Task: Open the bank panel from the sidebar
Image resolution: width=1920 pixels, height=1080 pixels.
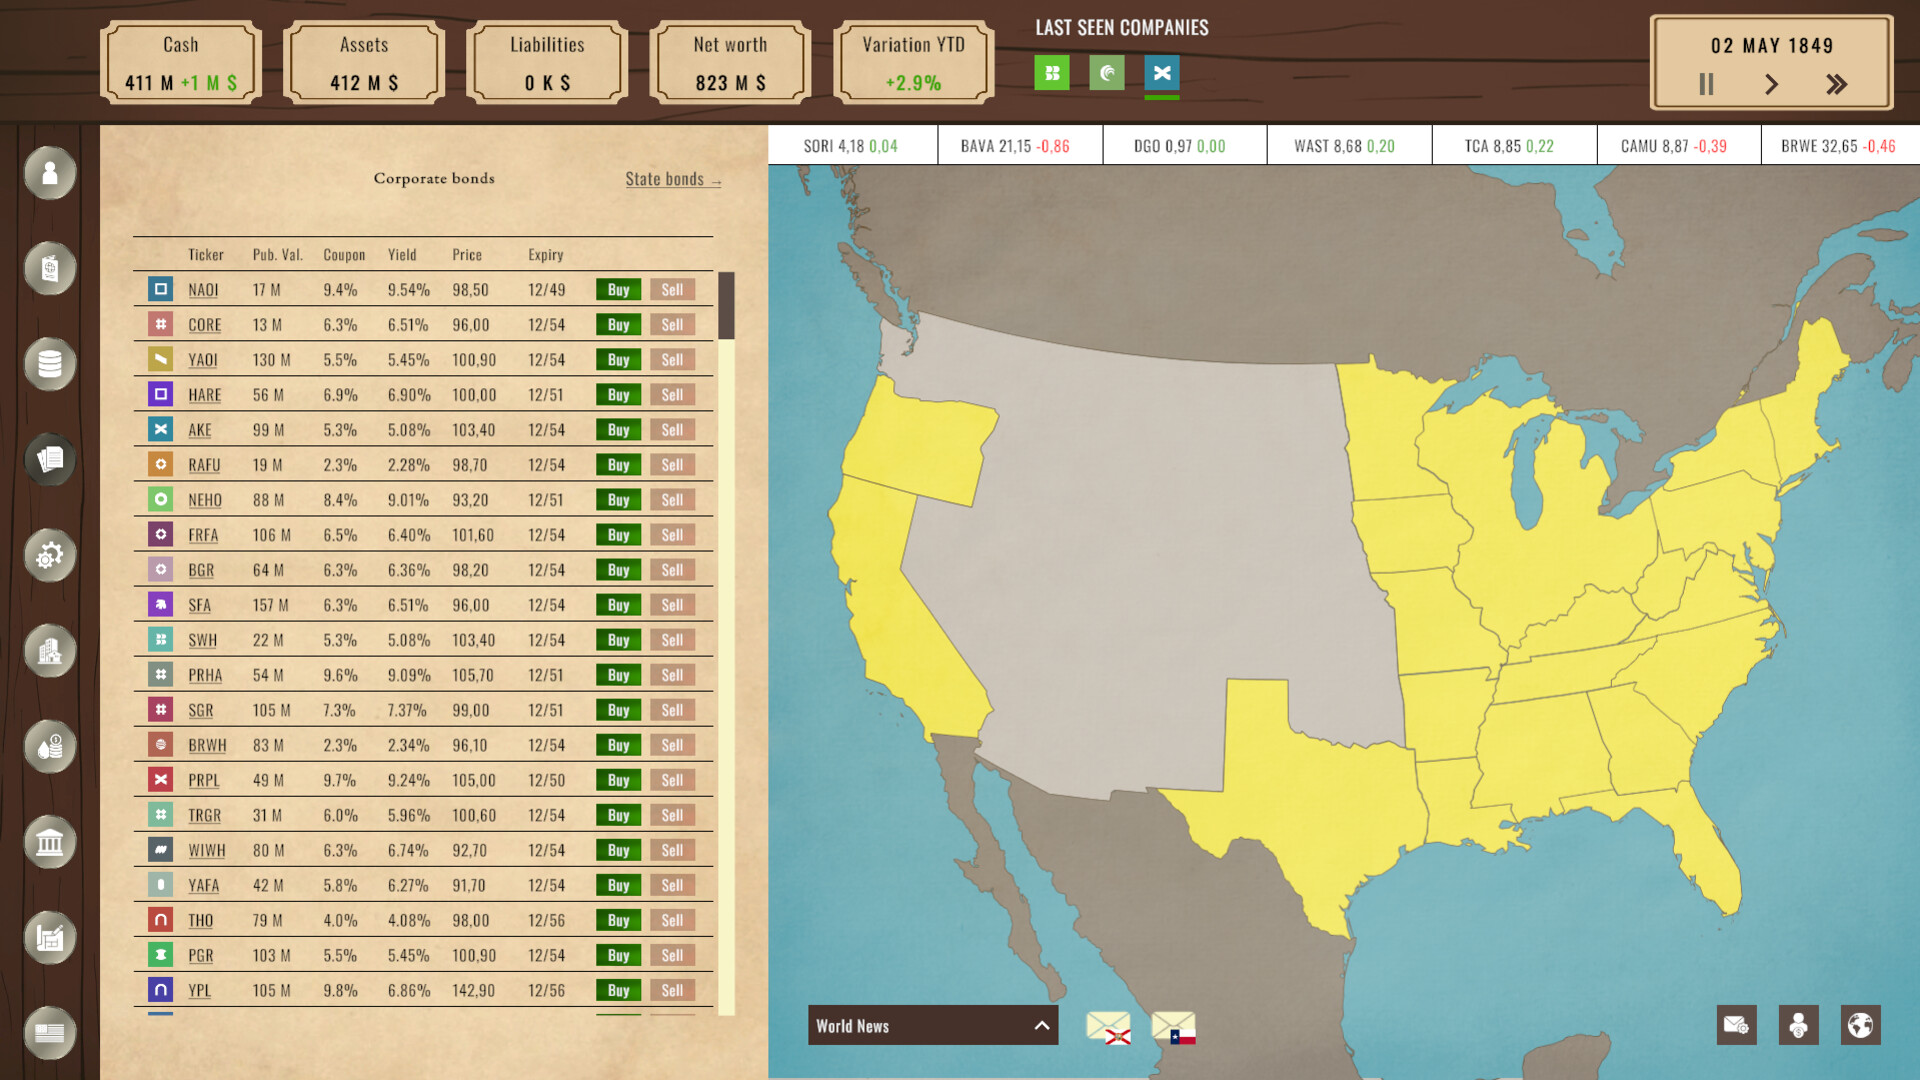Action: [x=49, y=842]
